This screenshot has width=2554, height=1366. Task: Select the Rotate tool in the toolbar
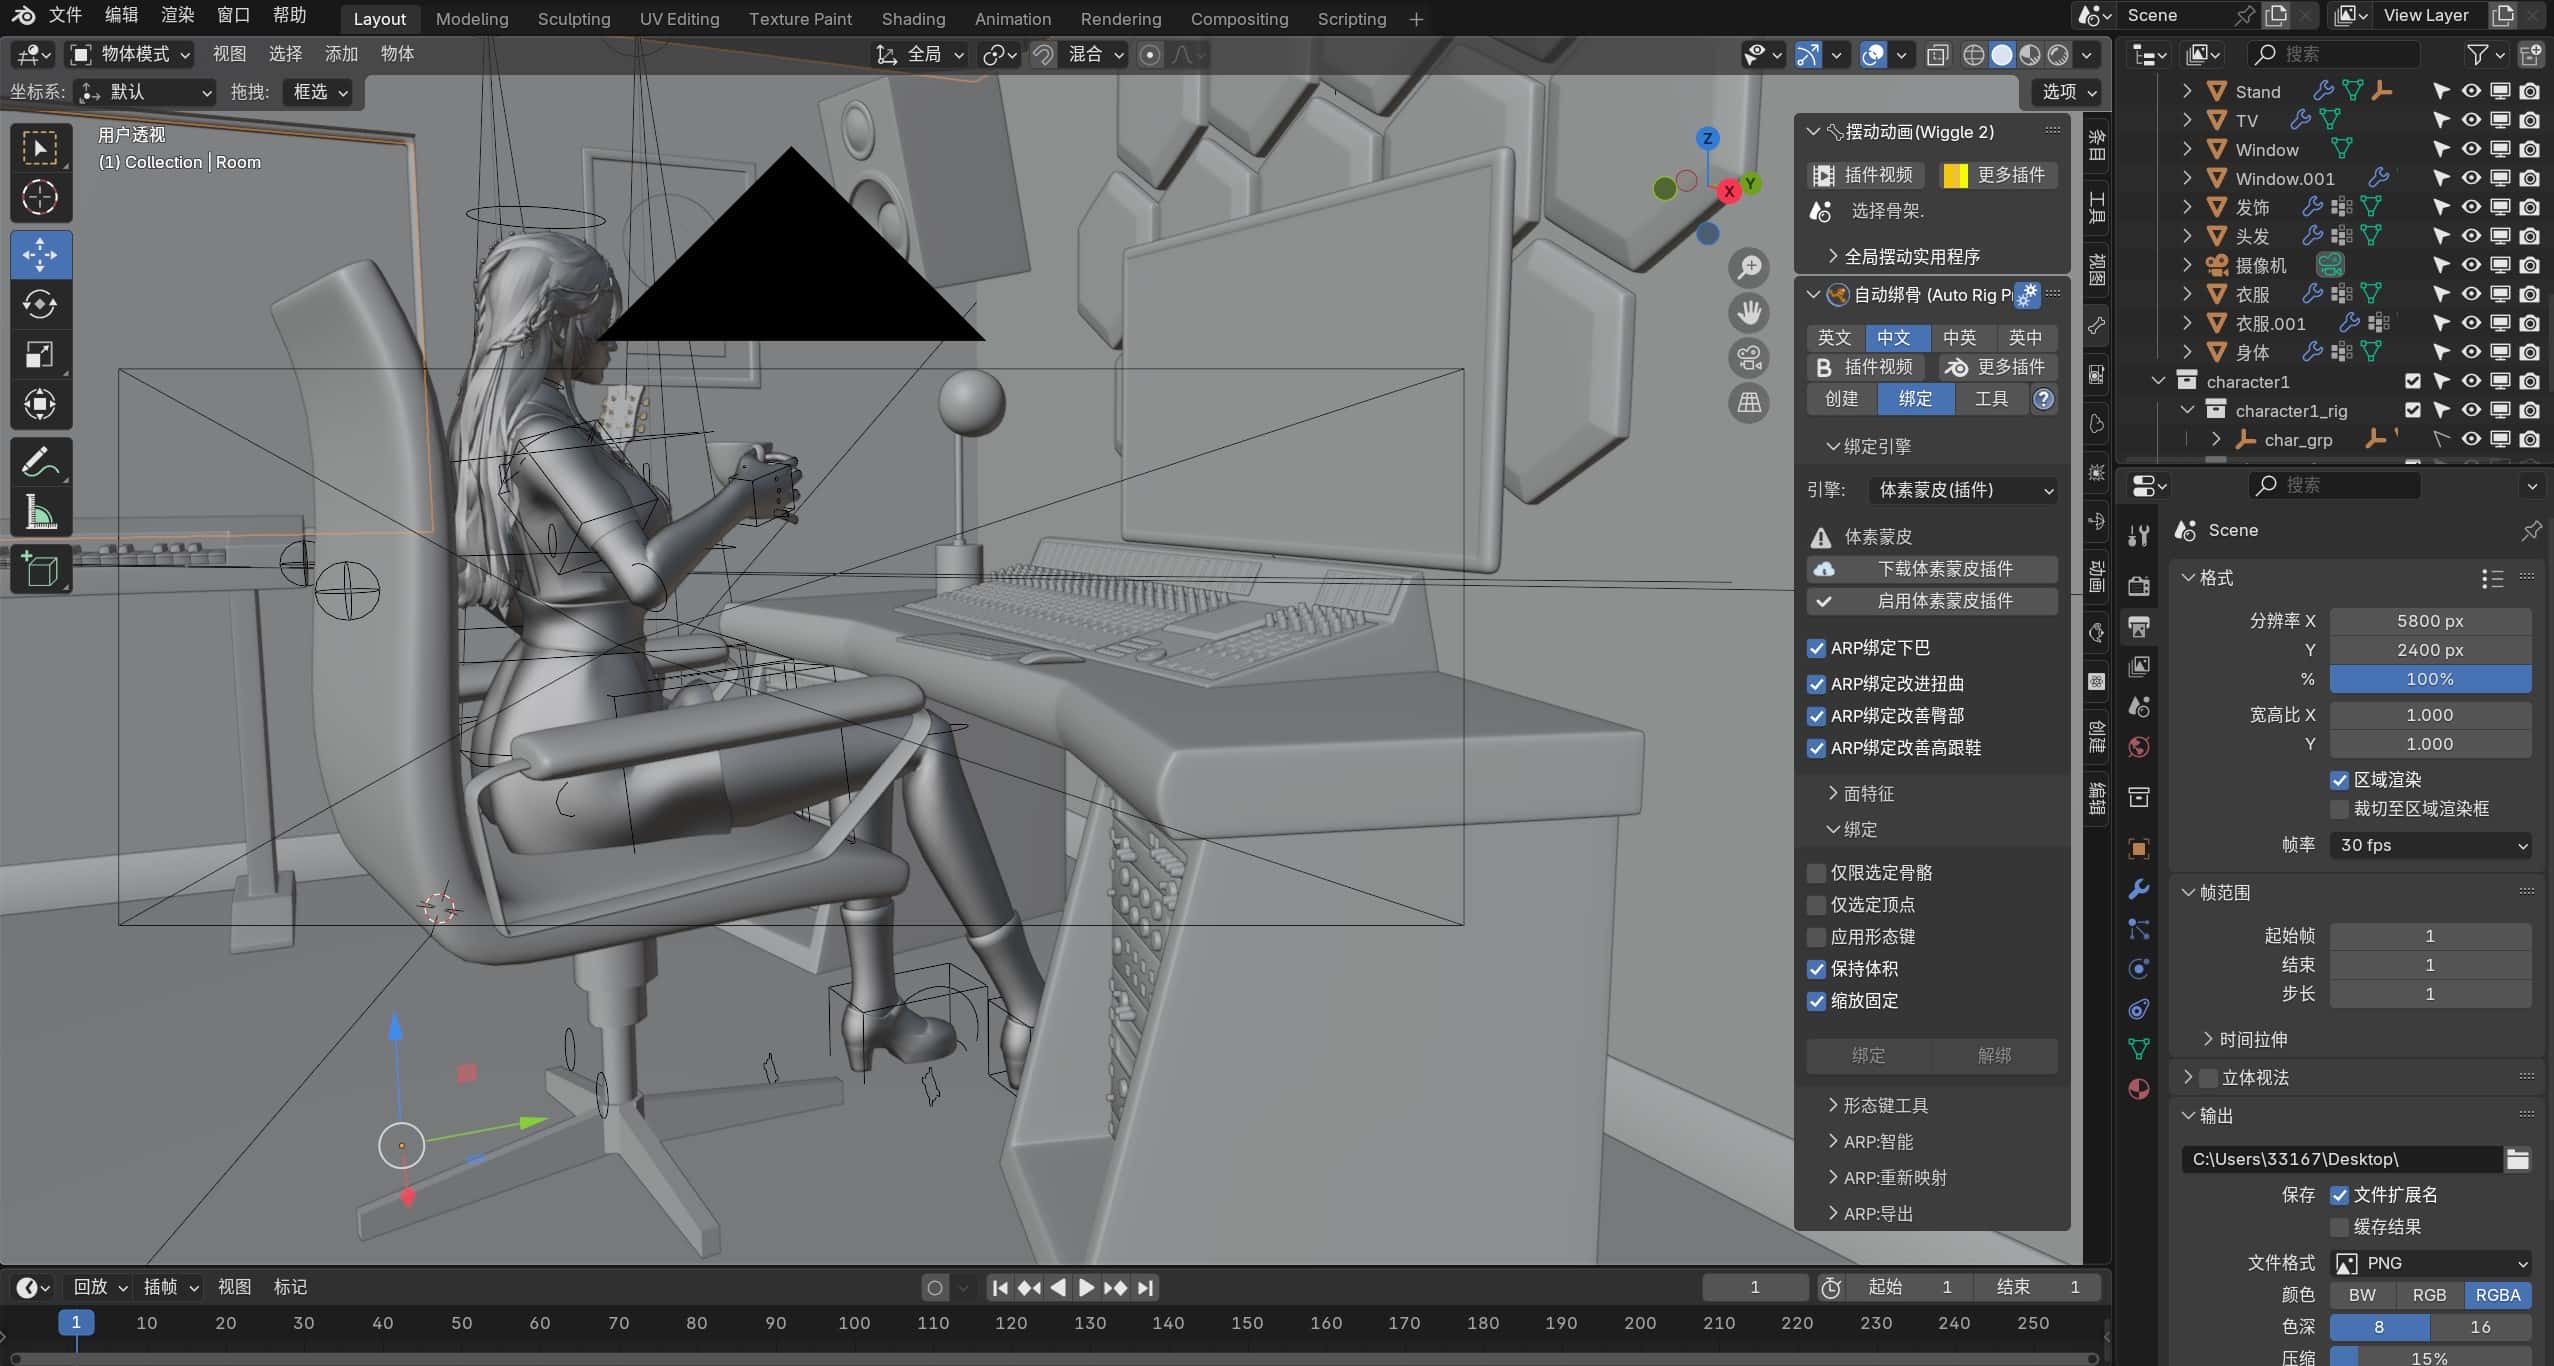[x=40, y=305]
